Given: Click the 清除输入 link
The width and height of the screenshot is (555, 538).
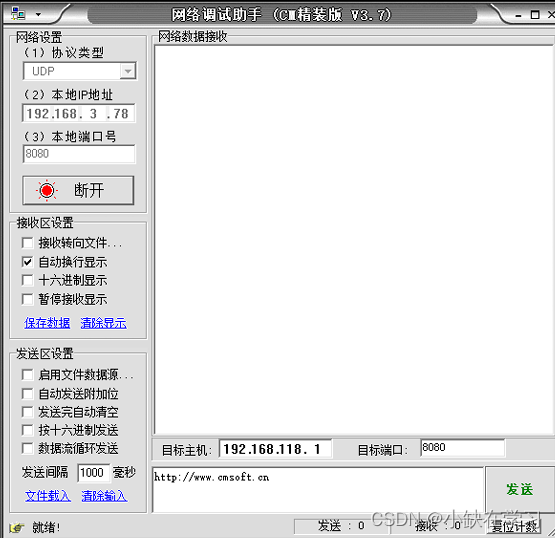Looking at the screenshot, I should click(x=104, y=496).
